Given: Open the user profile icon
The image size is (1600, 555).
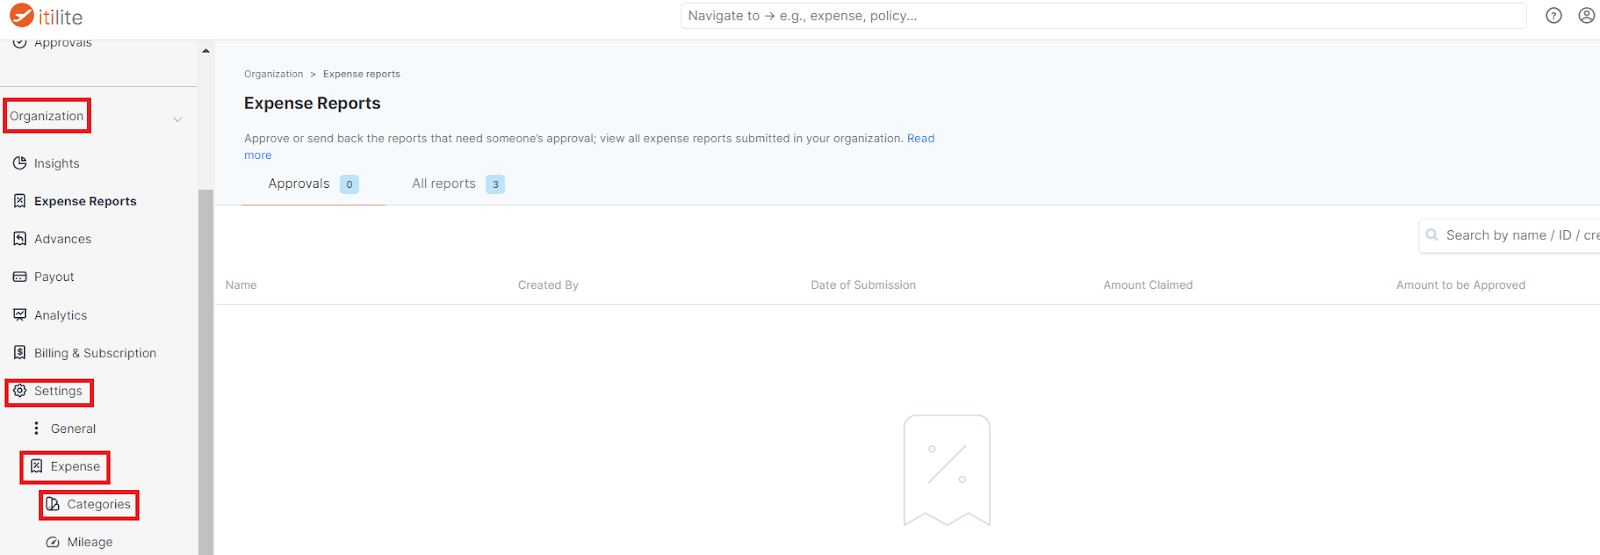Looking at the screenshot, I should coord(1586,15).
